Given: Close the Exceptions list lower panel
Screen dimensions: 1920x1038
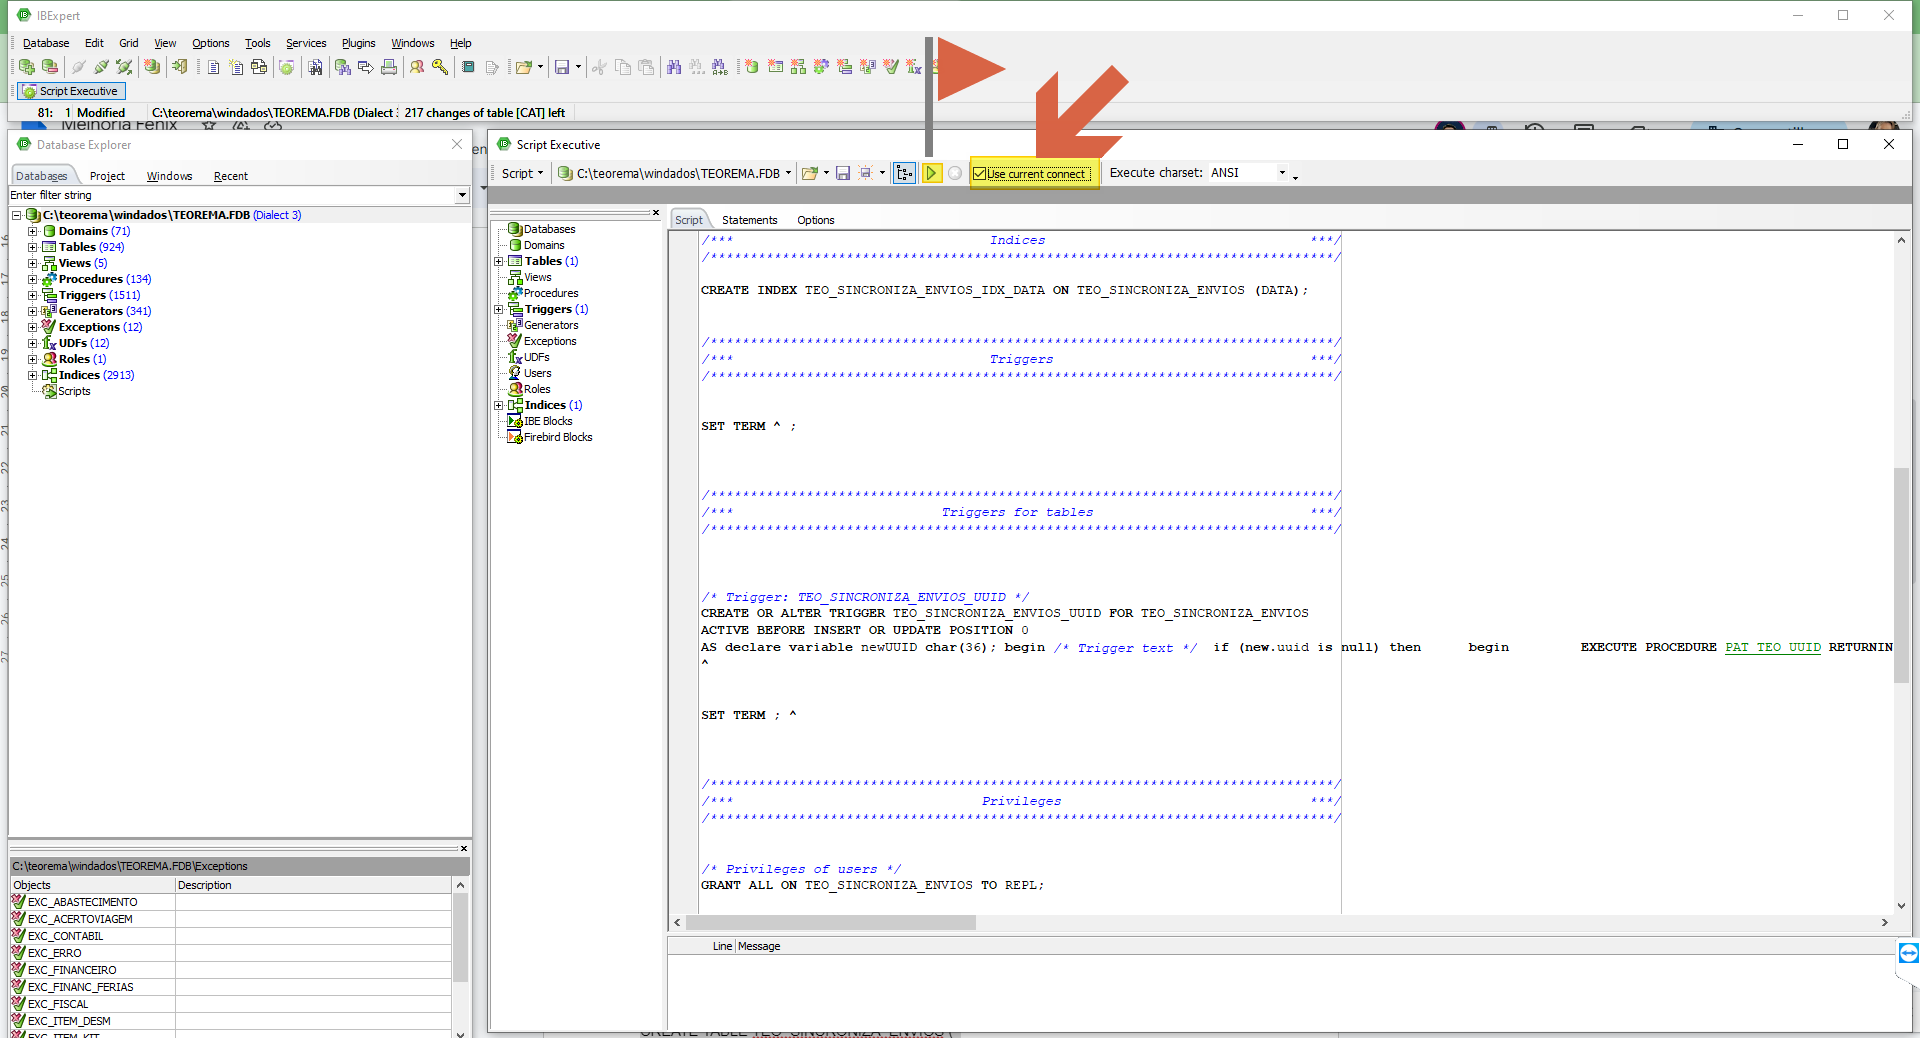Looking at the screenshot, I should click(x=463, y=848).
